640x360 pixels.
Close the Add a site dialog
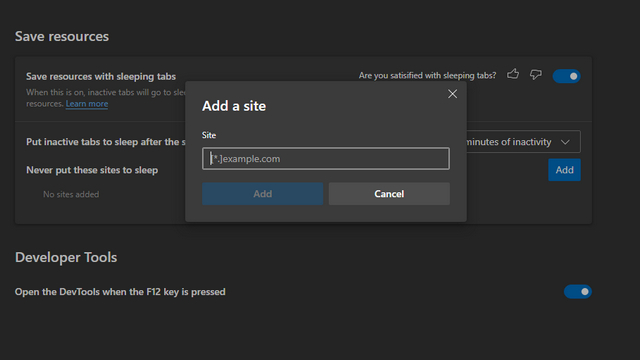click(x=452, y=94)
